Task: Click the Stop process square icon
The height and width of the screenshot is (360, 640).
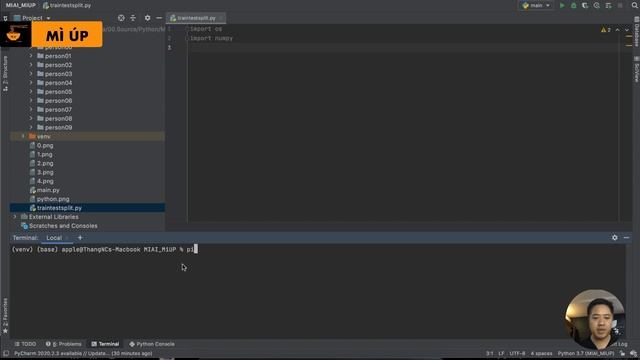Action: (620, 6)
